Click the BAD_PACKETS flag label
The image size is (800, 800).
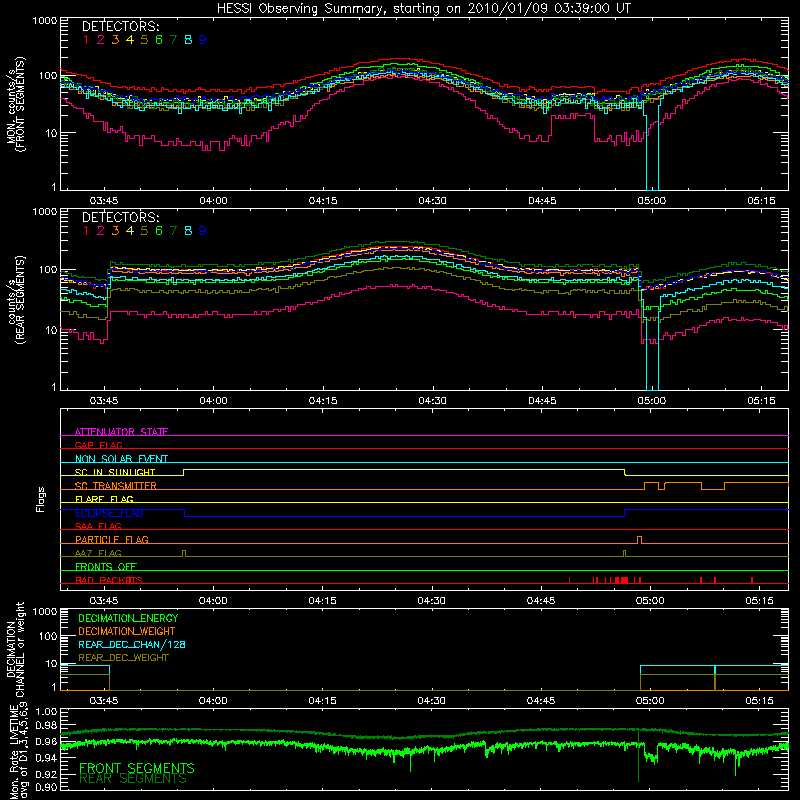109,580
